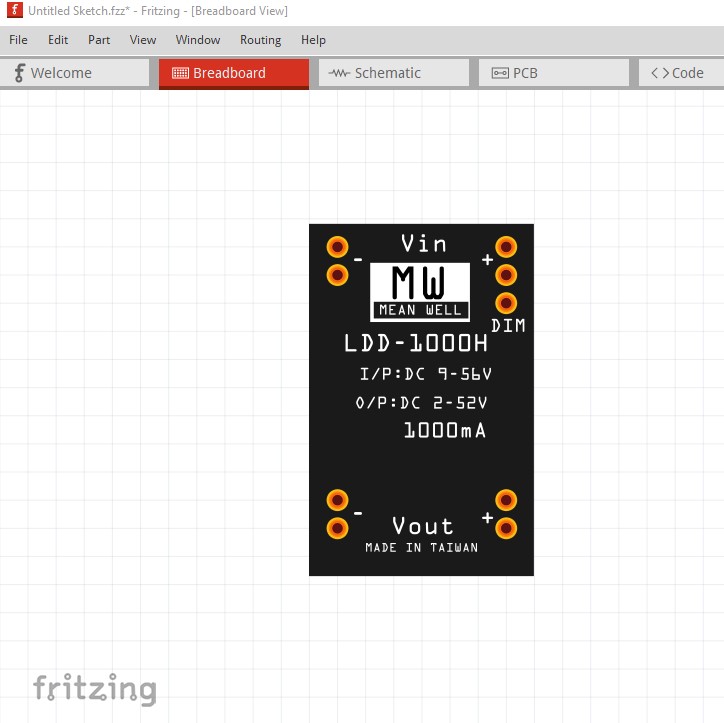The image size is (724, 723).
Task: Open the Help menu
Action: [313, 40]
